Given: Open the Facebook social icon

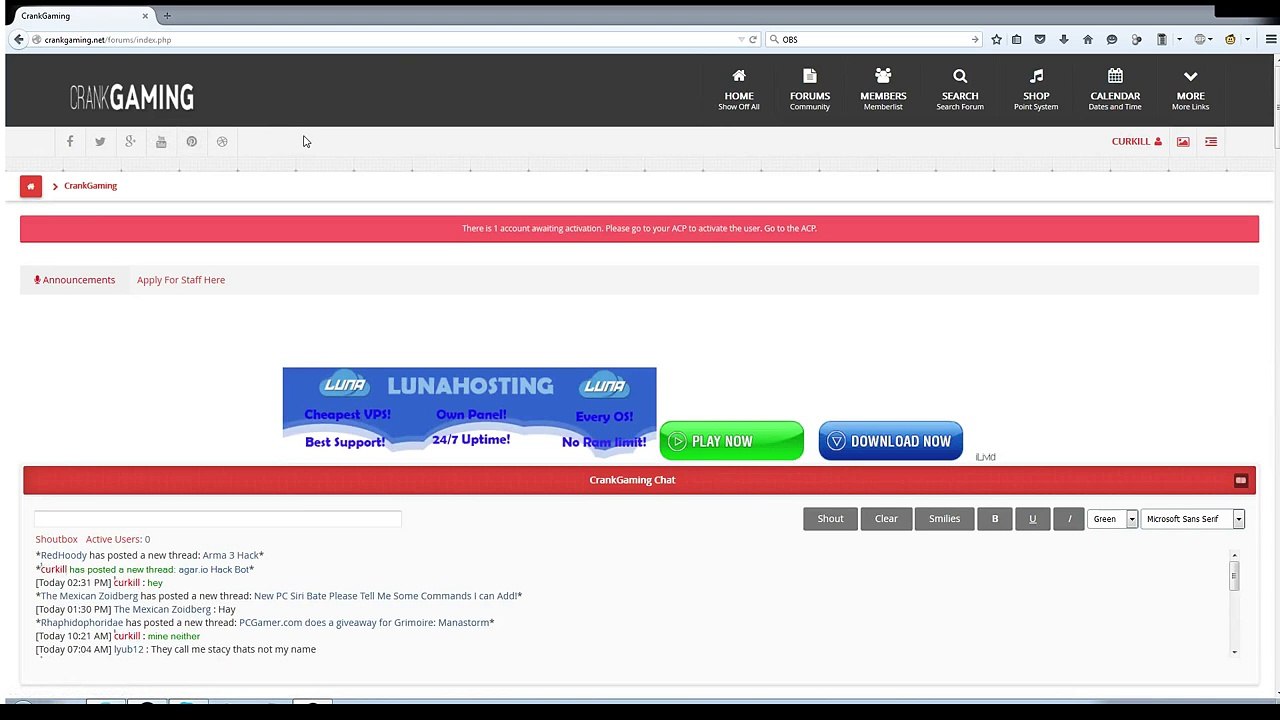Looking at the screenshot, I should click(70, 142).
